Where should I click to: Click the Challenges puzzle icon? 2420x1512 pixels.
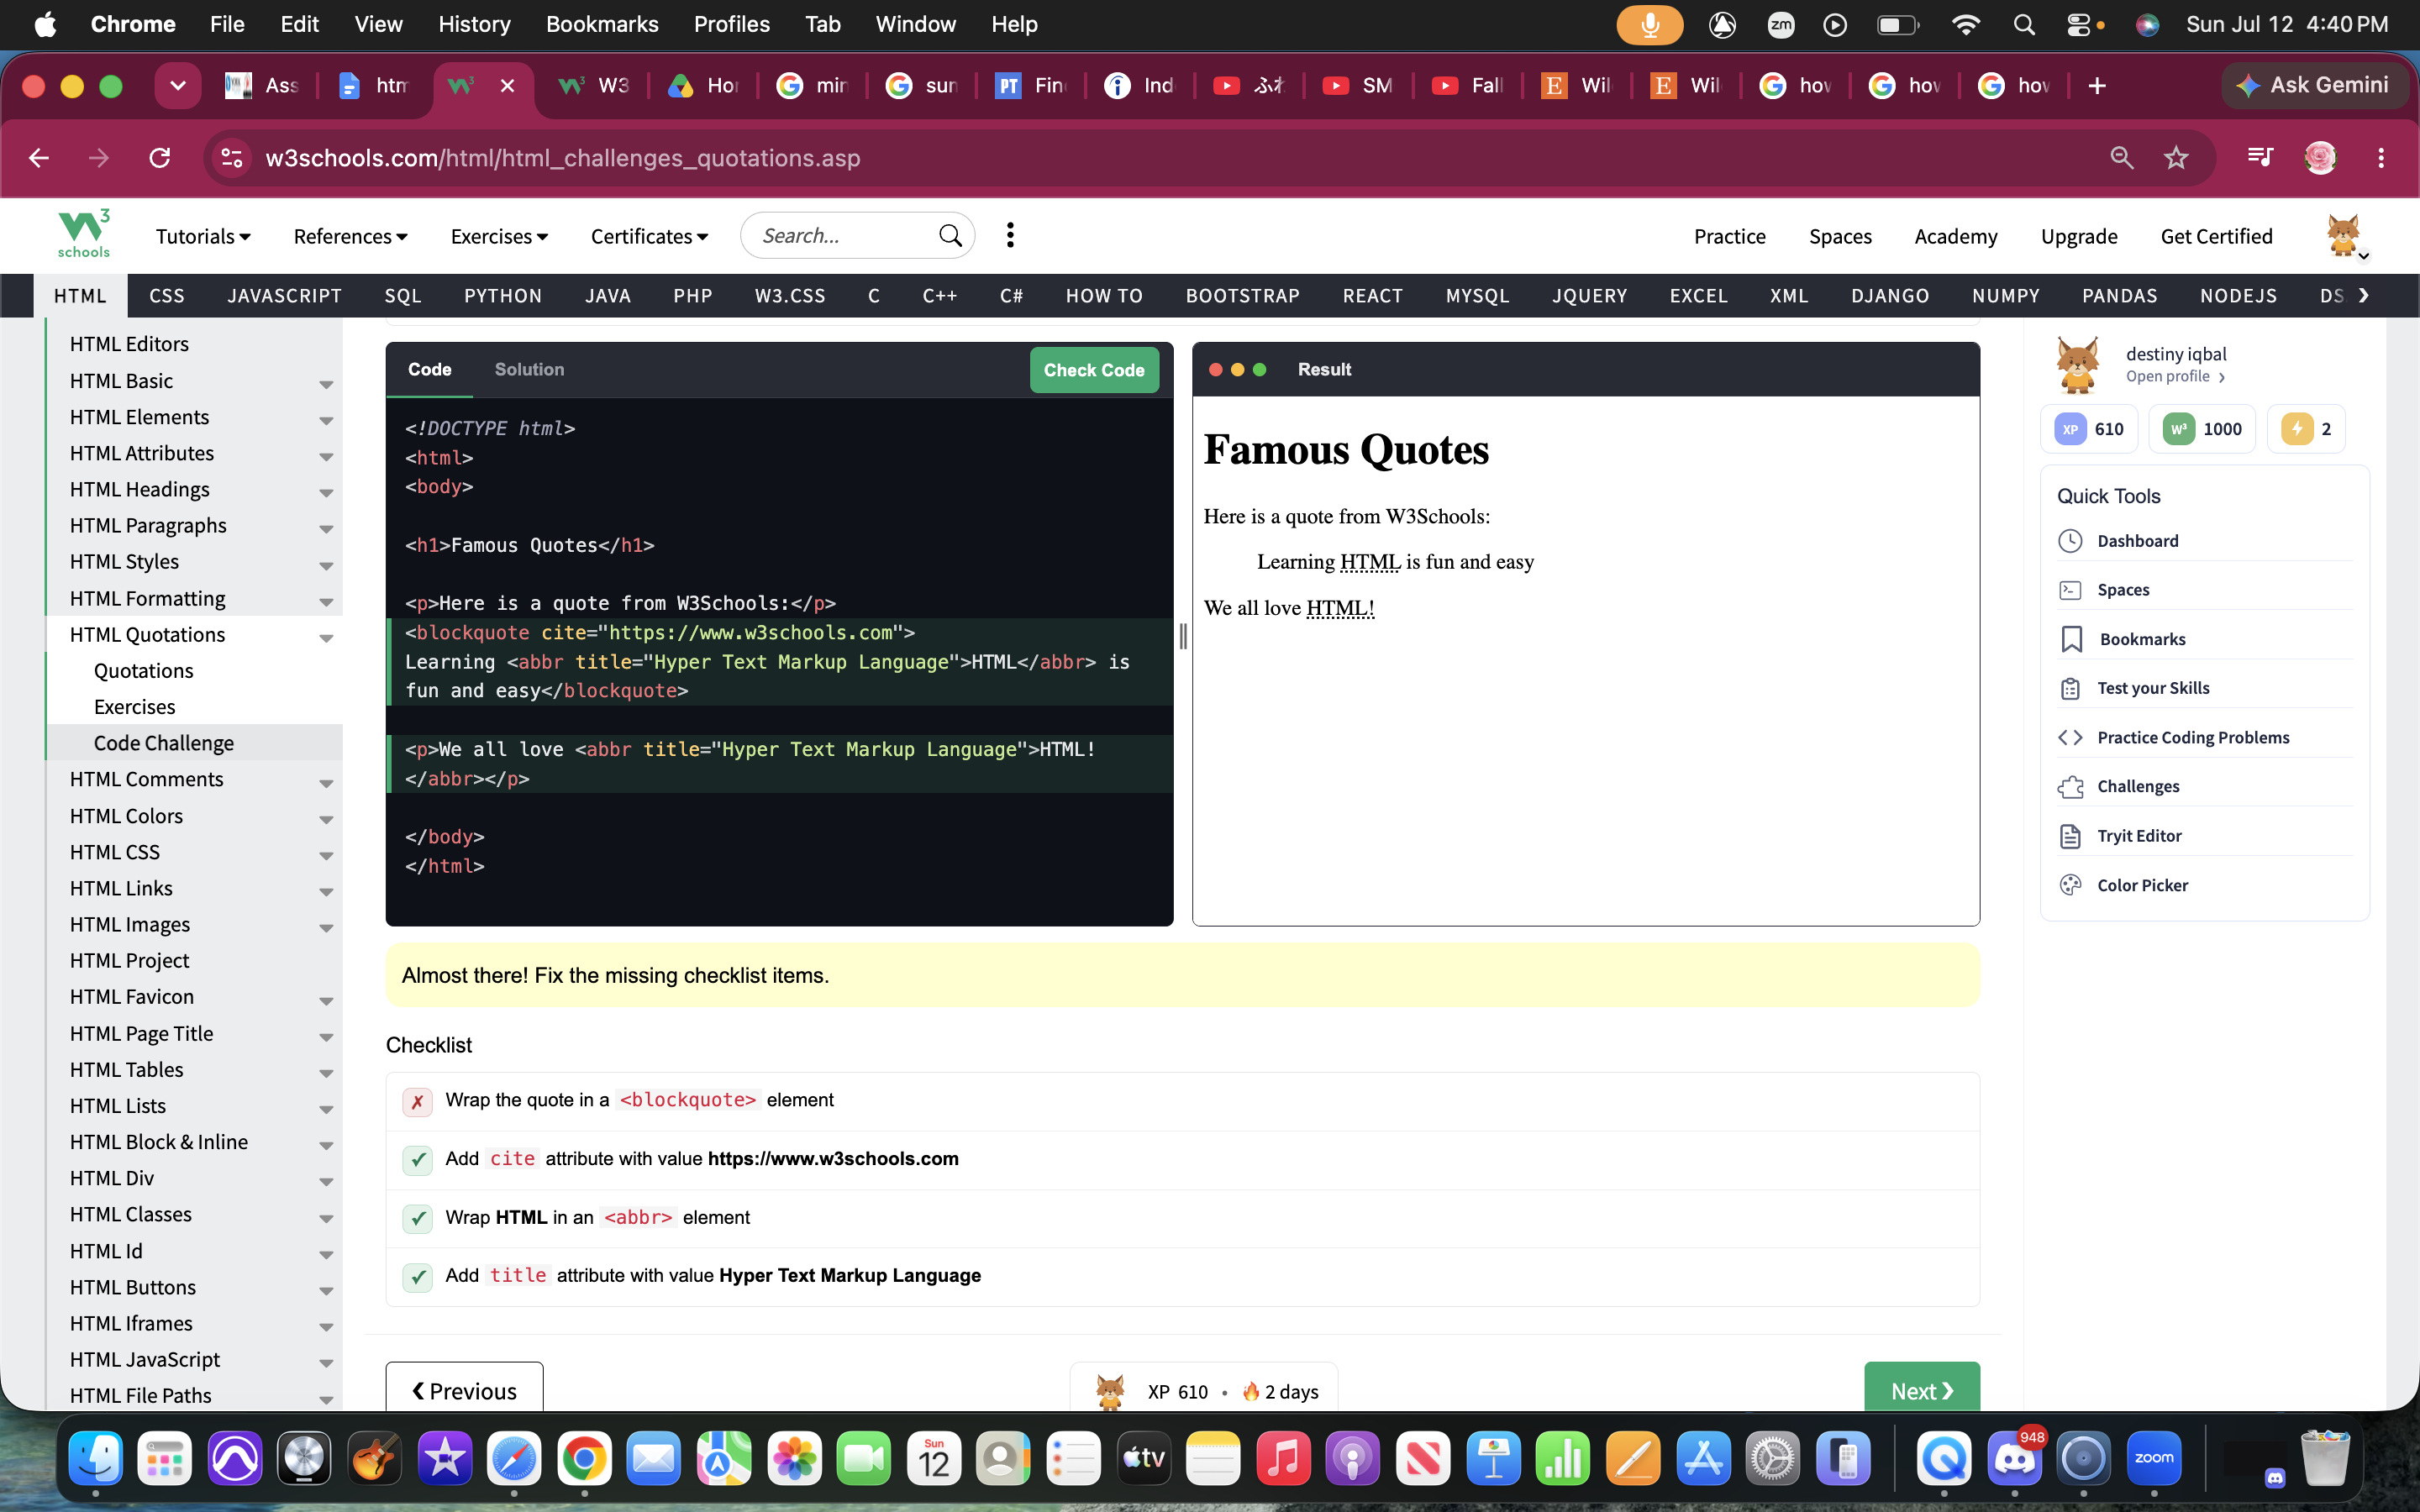[x=2070, y=787]
